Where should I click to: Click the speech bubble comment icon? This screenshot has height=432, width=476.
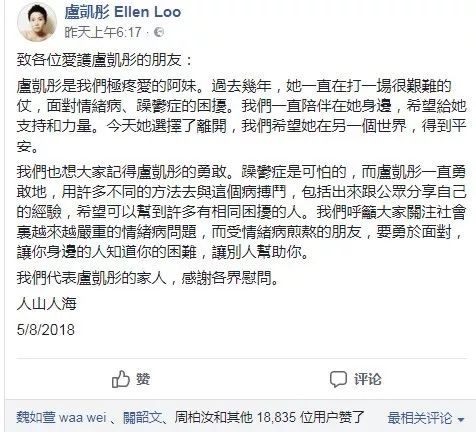tap(338, 379)
